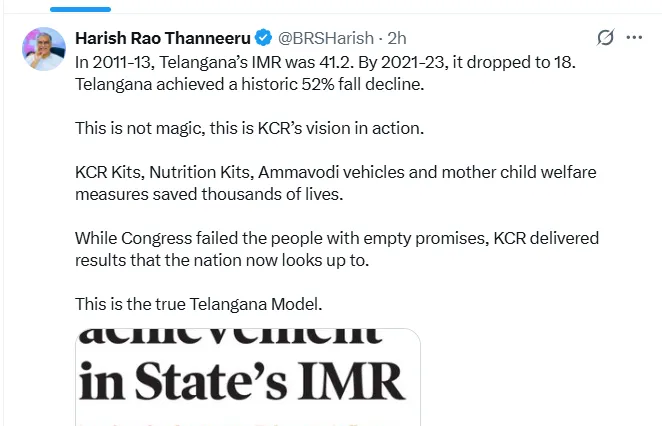The height and width of the screenshot is (426, 662).
Task: Open the attached newspaper clipping image
Action: pos(248,377)
